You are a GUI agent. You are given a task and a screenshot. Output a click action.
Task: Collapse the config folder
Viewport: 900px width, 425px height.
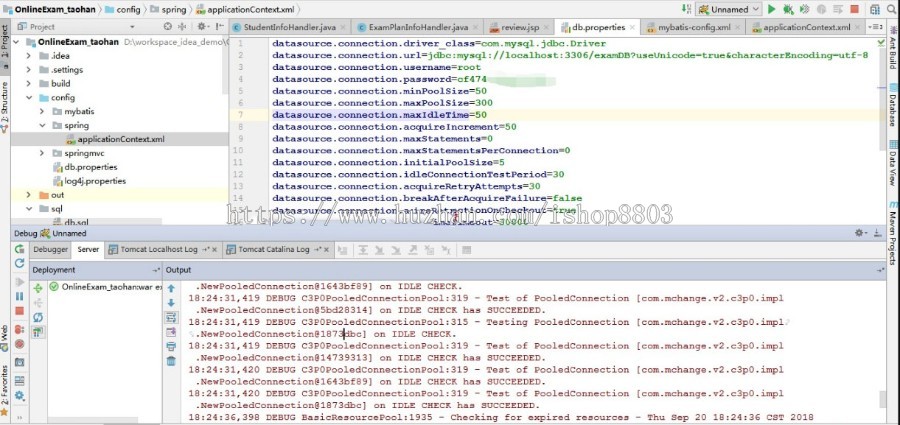[x=28, y=98]
